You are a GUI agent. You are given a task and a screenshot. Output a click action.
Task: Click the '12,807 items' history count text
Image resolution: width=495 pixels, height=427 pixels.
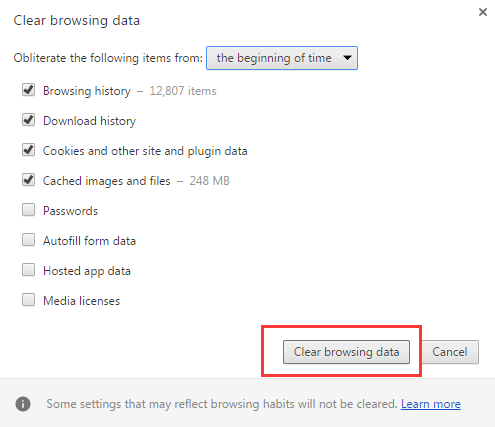(x=183, y=91)
